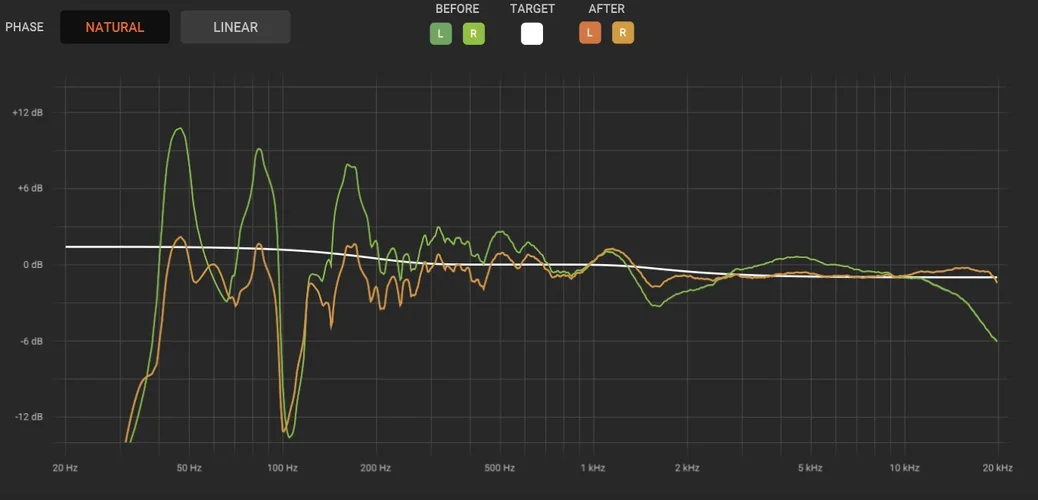This screenshot has height=500, width=1038.
Task: Click the 20 kHz frequency label
Action: [998, 468]
